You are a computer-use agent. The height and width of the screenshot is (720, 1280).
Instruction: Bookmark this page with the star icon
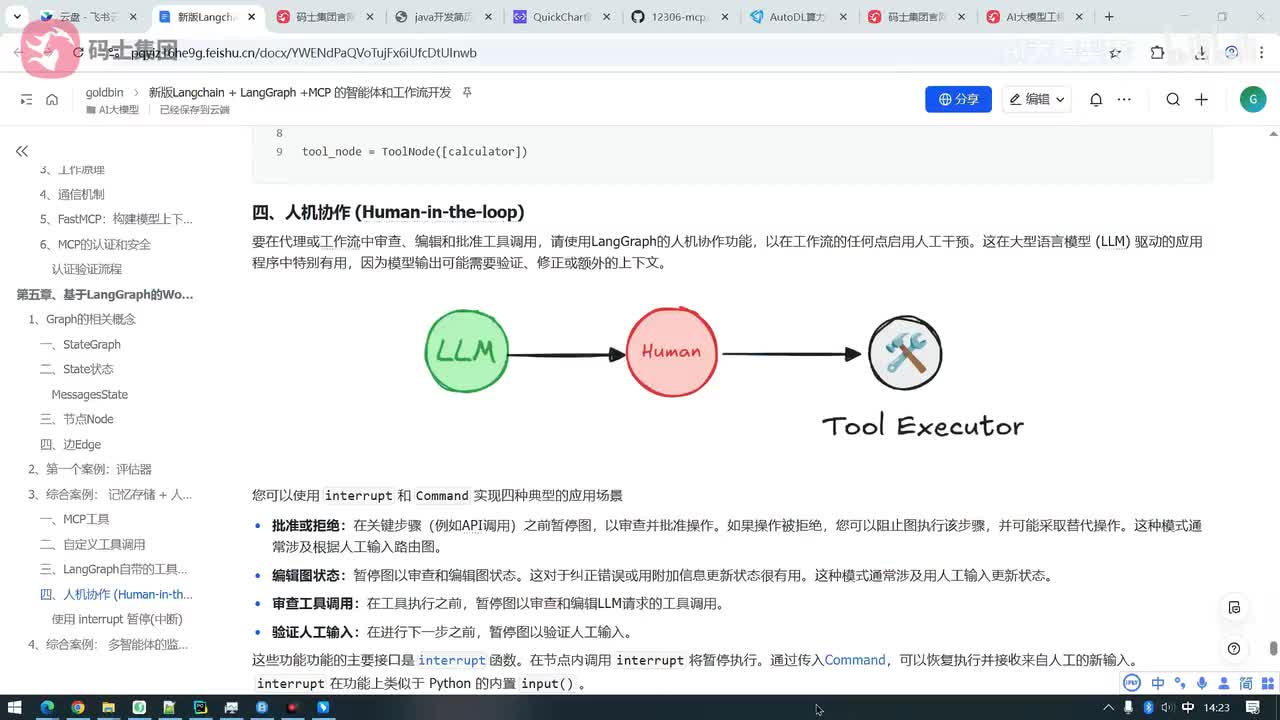click(1115, 53)
